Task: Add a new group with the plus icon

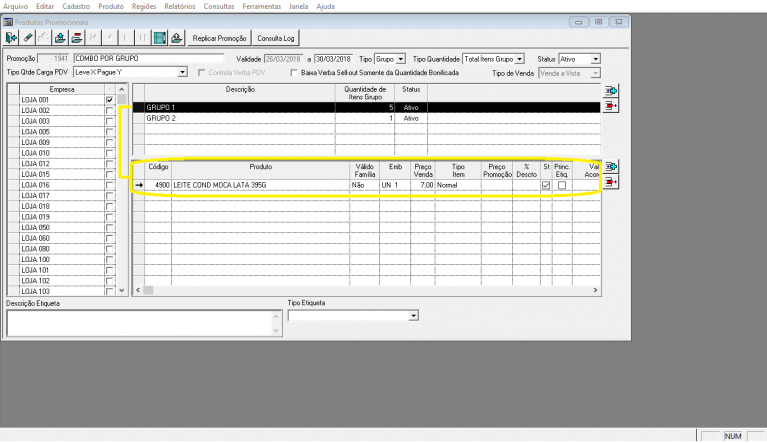Action: 610,90
